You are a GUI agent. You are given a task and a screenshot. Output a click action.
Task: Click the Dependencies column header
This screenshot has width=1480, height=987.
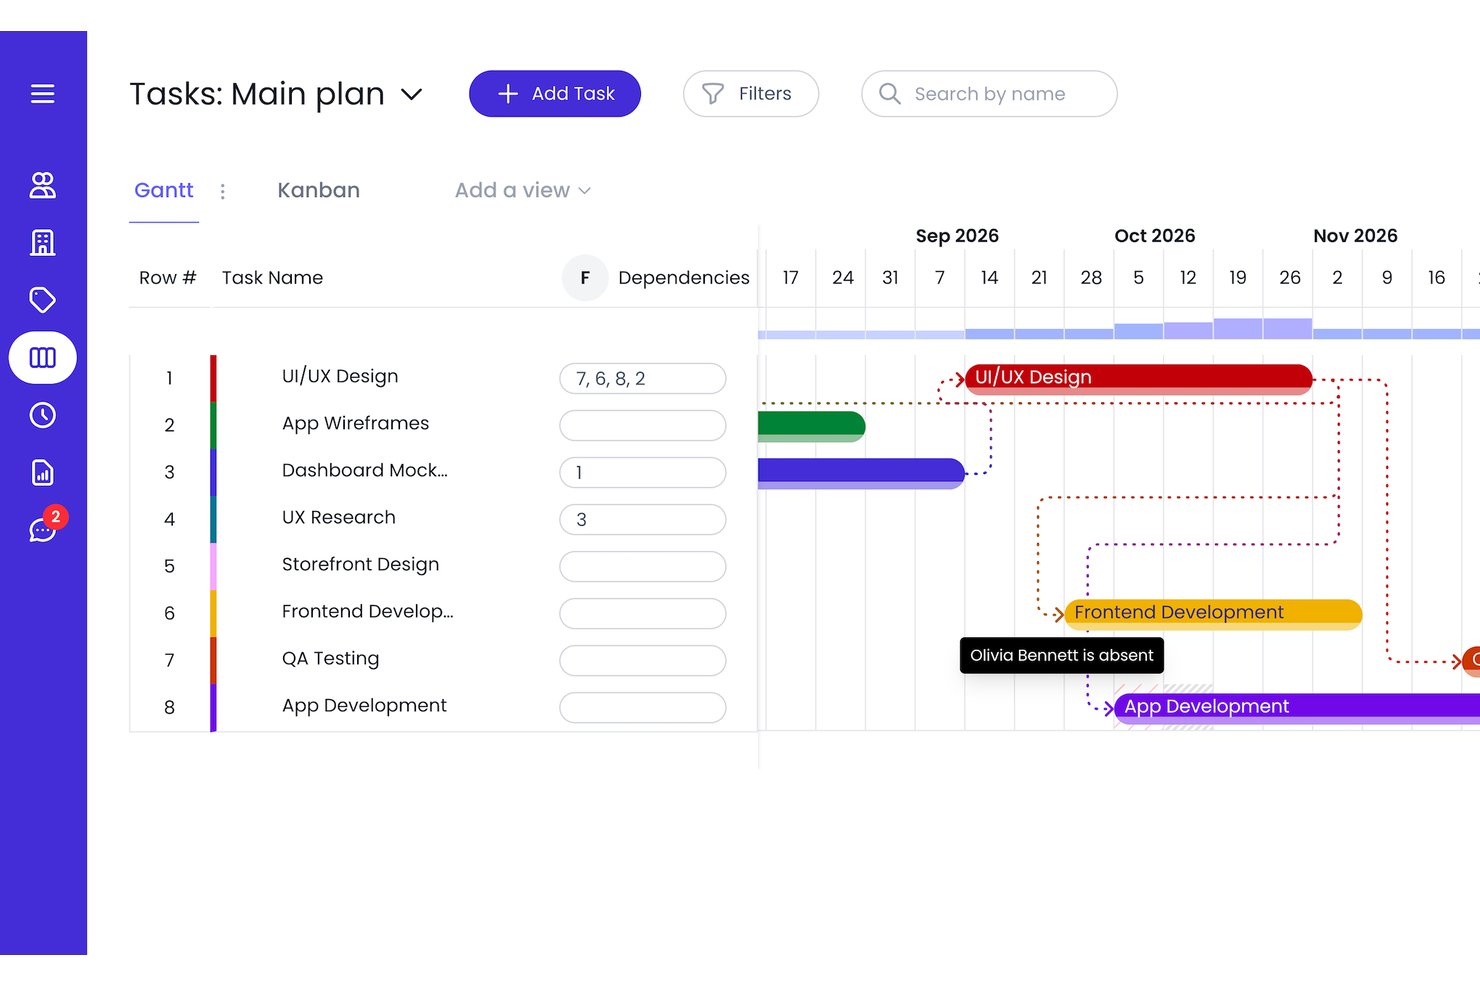pos(684,278)
